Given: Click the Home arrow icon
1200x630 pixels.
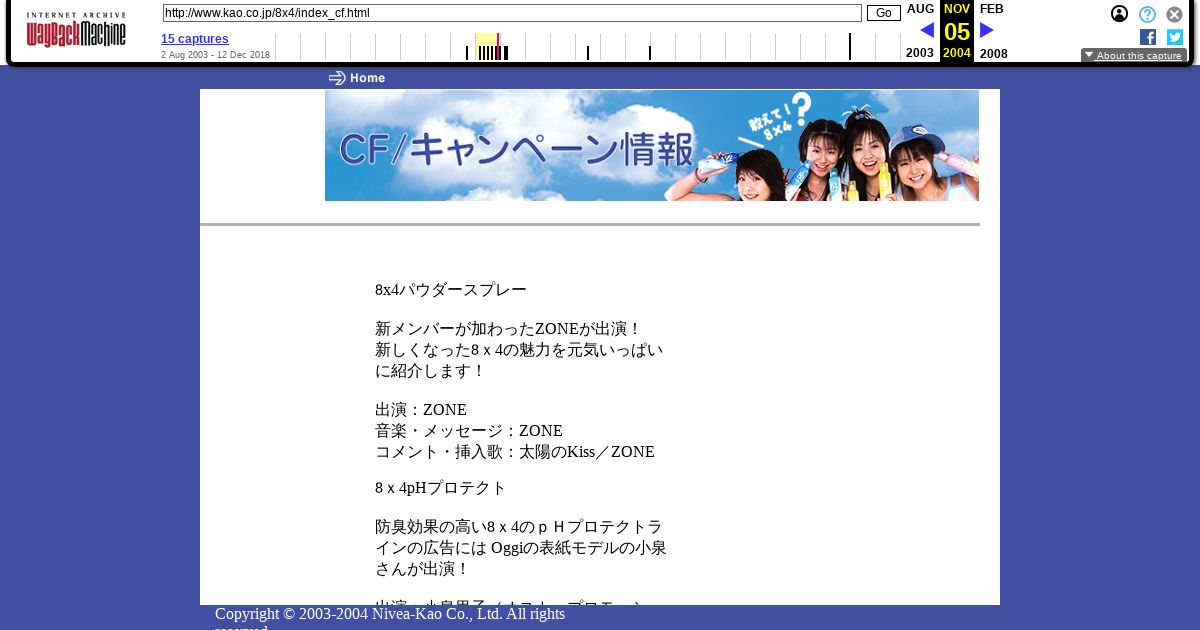Looking at the screenshot, I should (337, 78).
